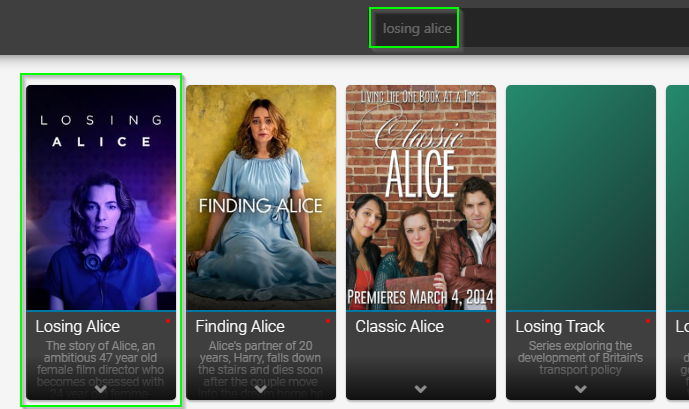Click 'The story of Alice, an ambitious' description
Screen dimensions: 689x409
click(101, 369)
